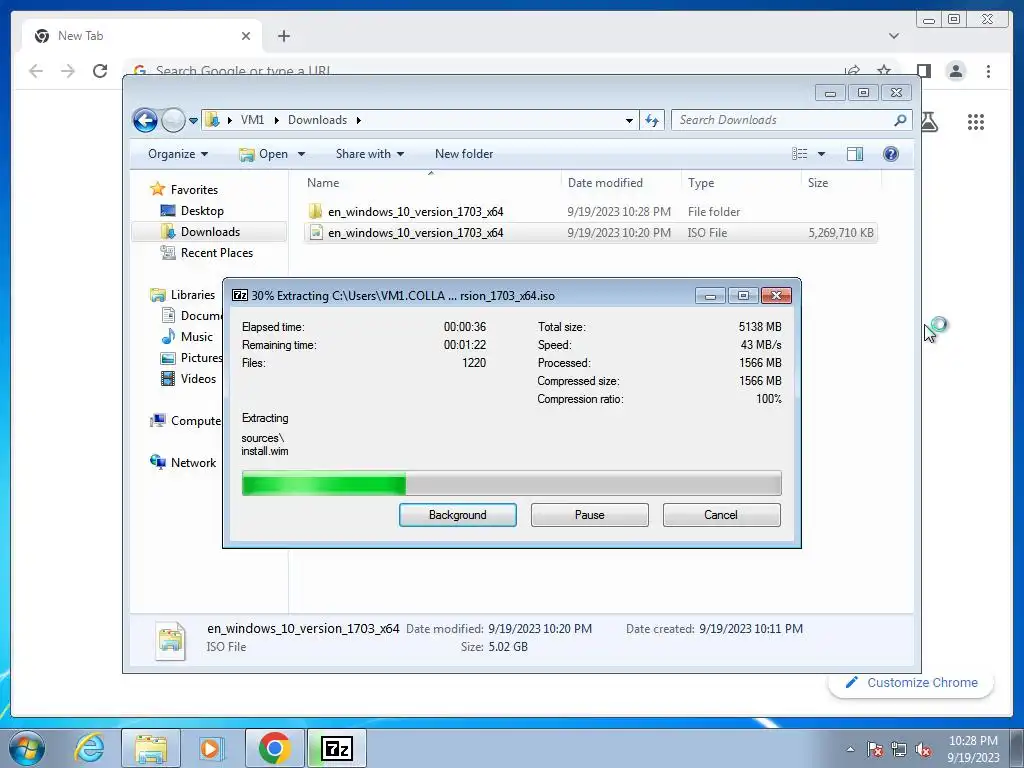Viewport: 1024px width, 768px height.
Task: Open Recent Places in the sidebar
Action: pyautogui.click(x=216, y=253)
